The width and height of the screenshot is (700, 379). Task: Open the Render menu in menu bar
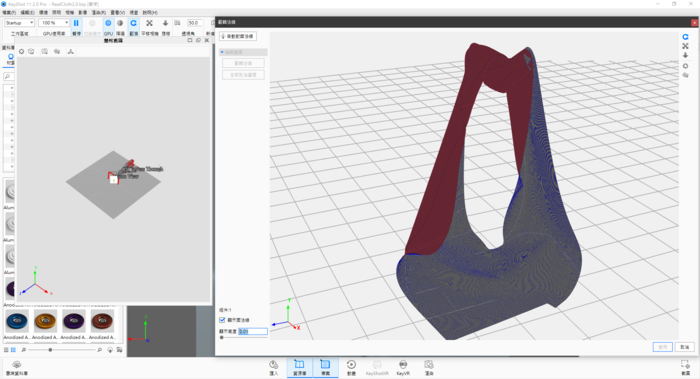pyautogui.click(x=99, y=12)
